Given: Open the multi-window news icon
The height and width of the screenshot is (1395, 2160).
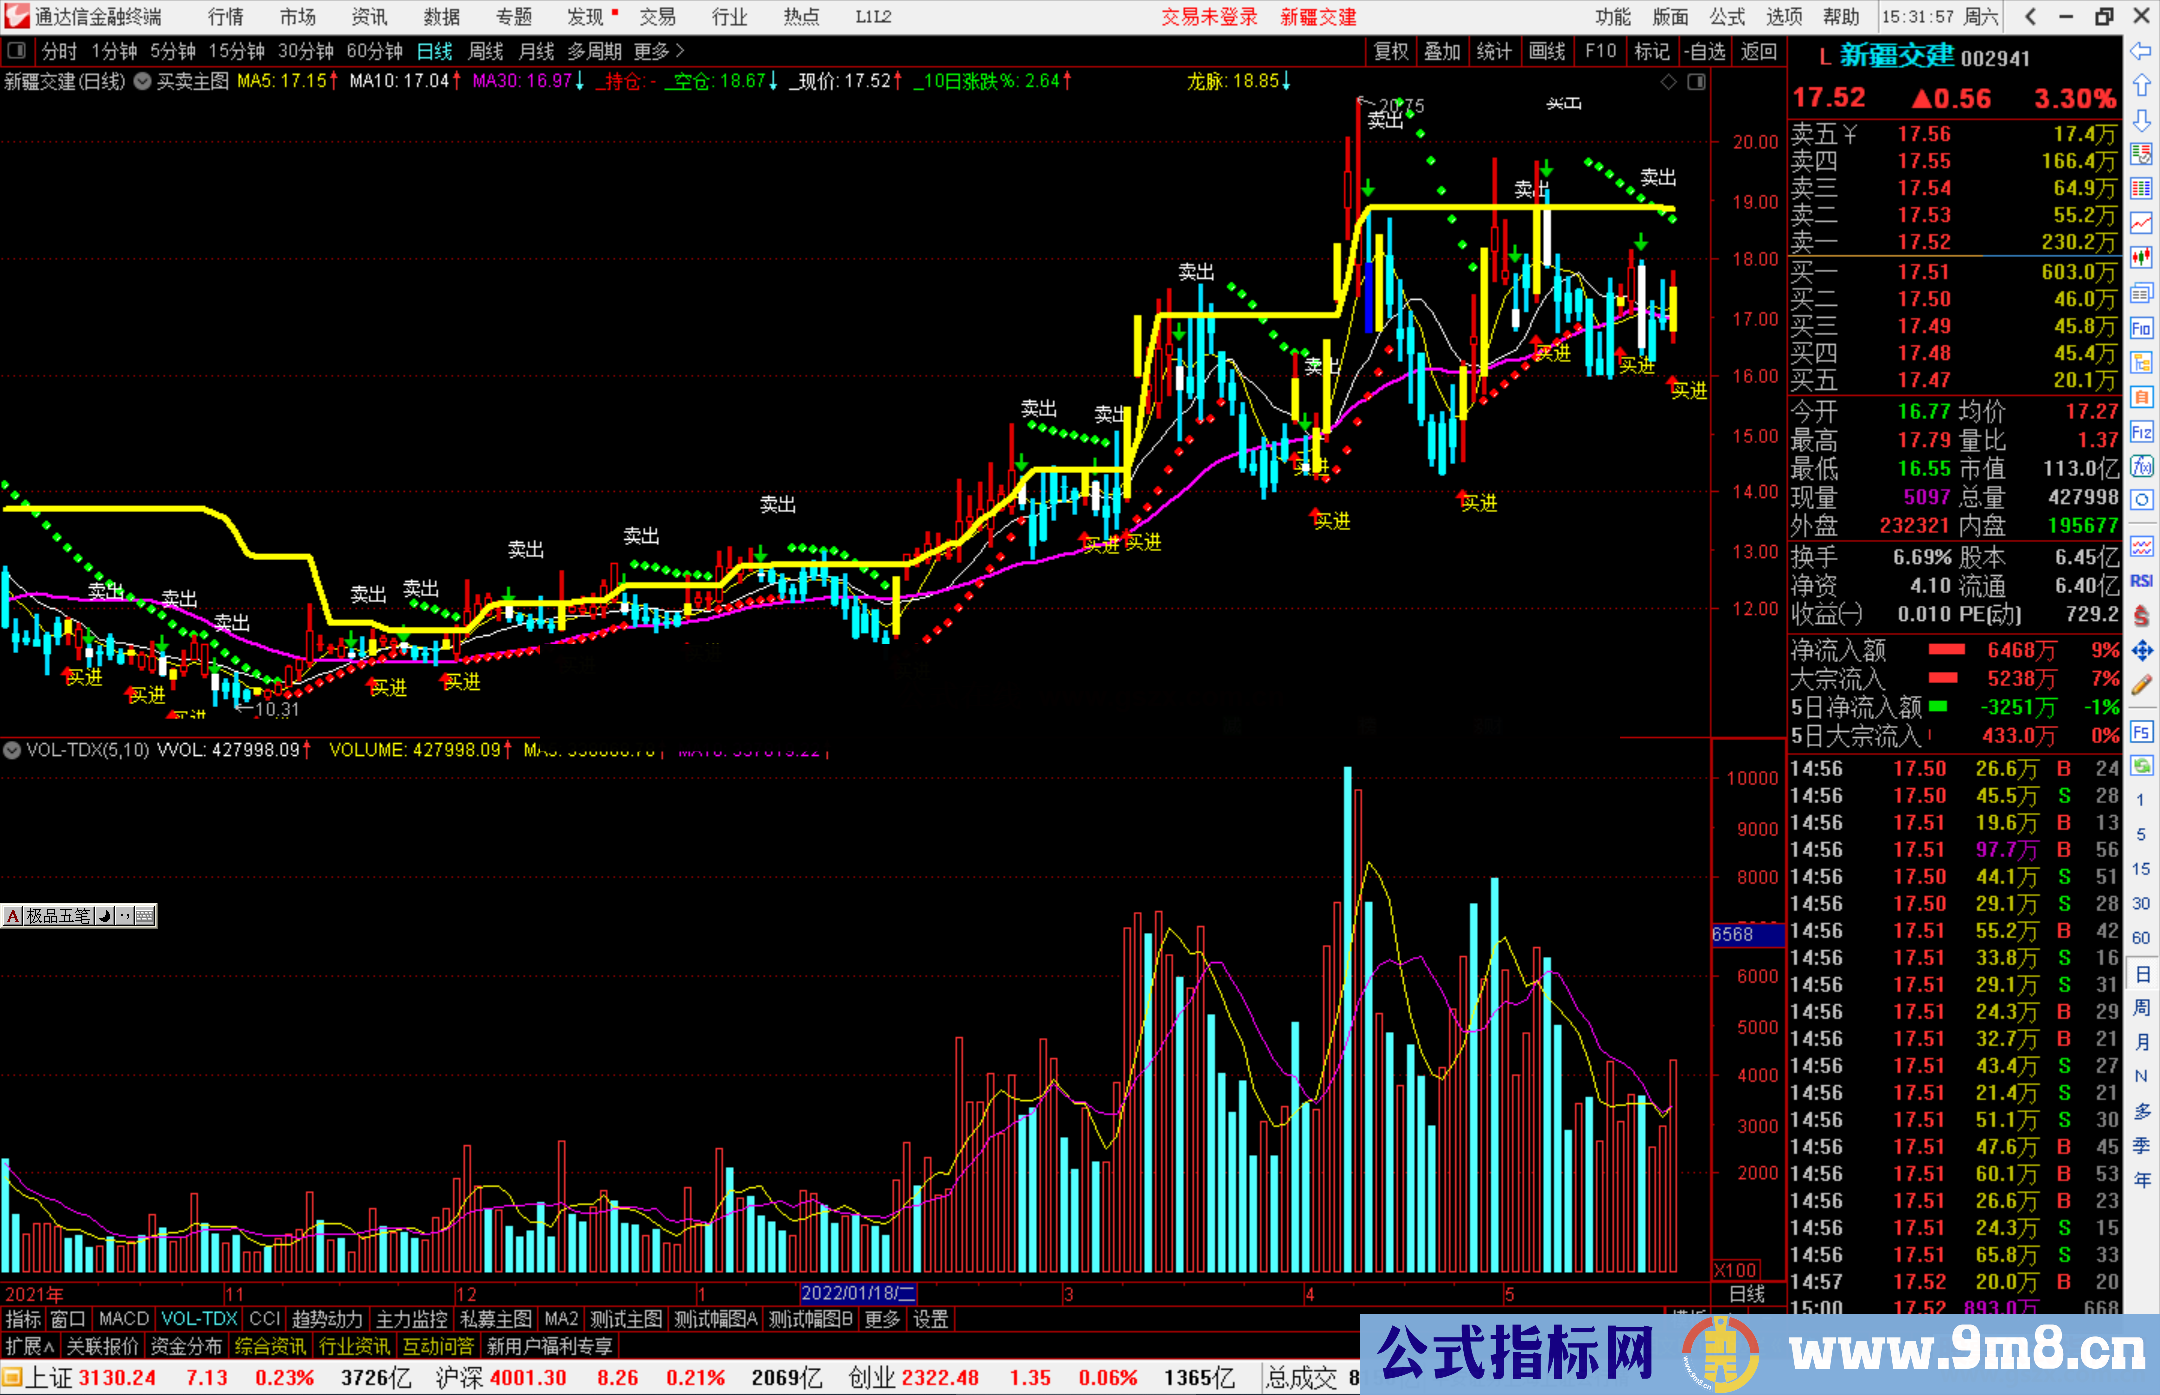Looking at the screenshot, I should coord(2141,293).
